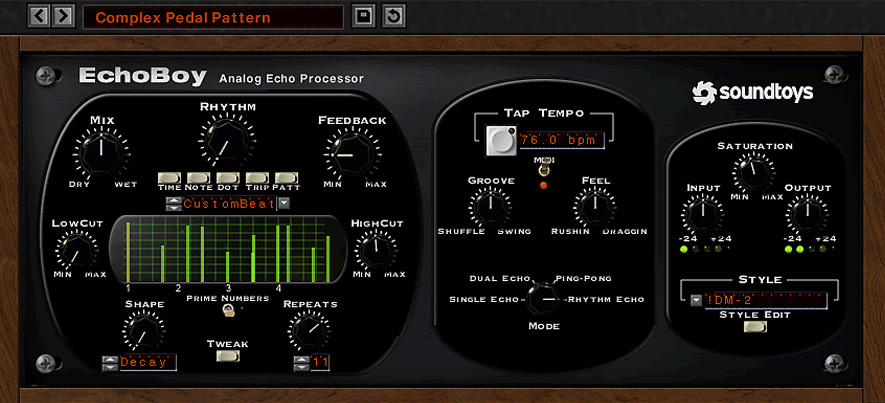Click the Input level knob
This screenshot has height=403, width=885.
[703, 215]
